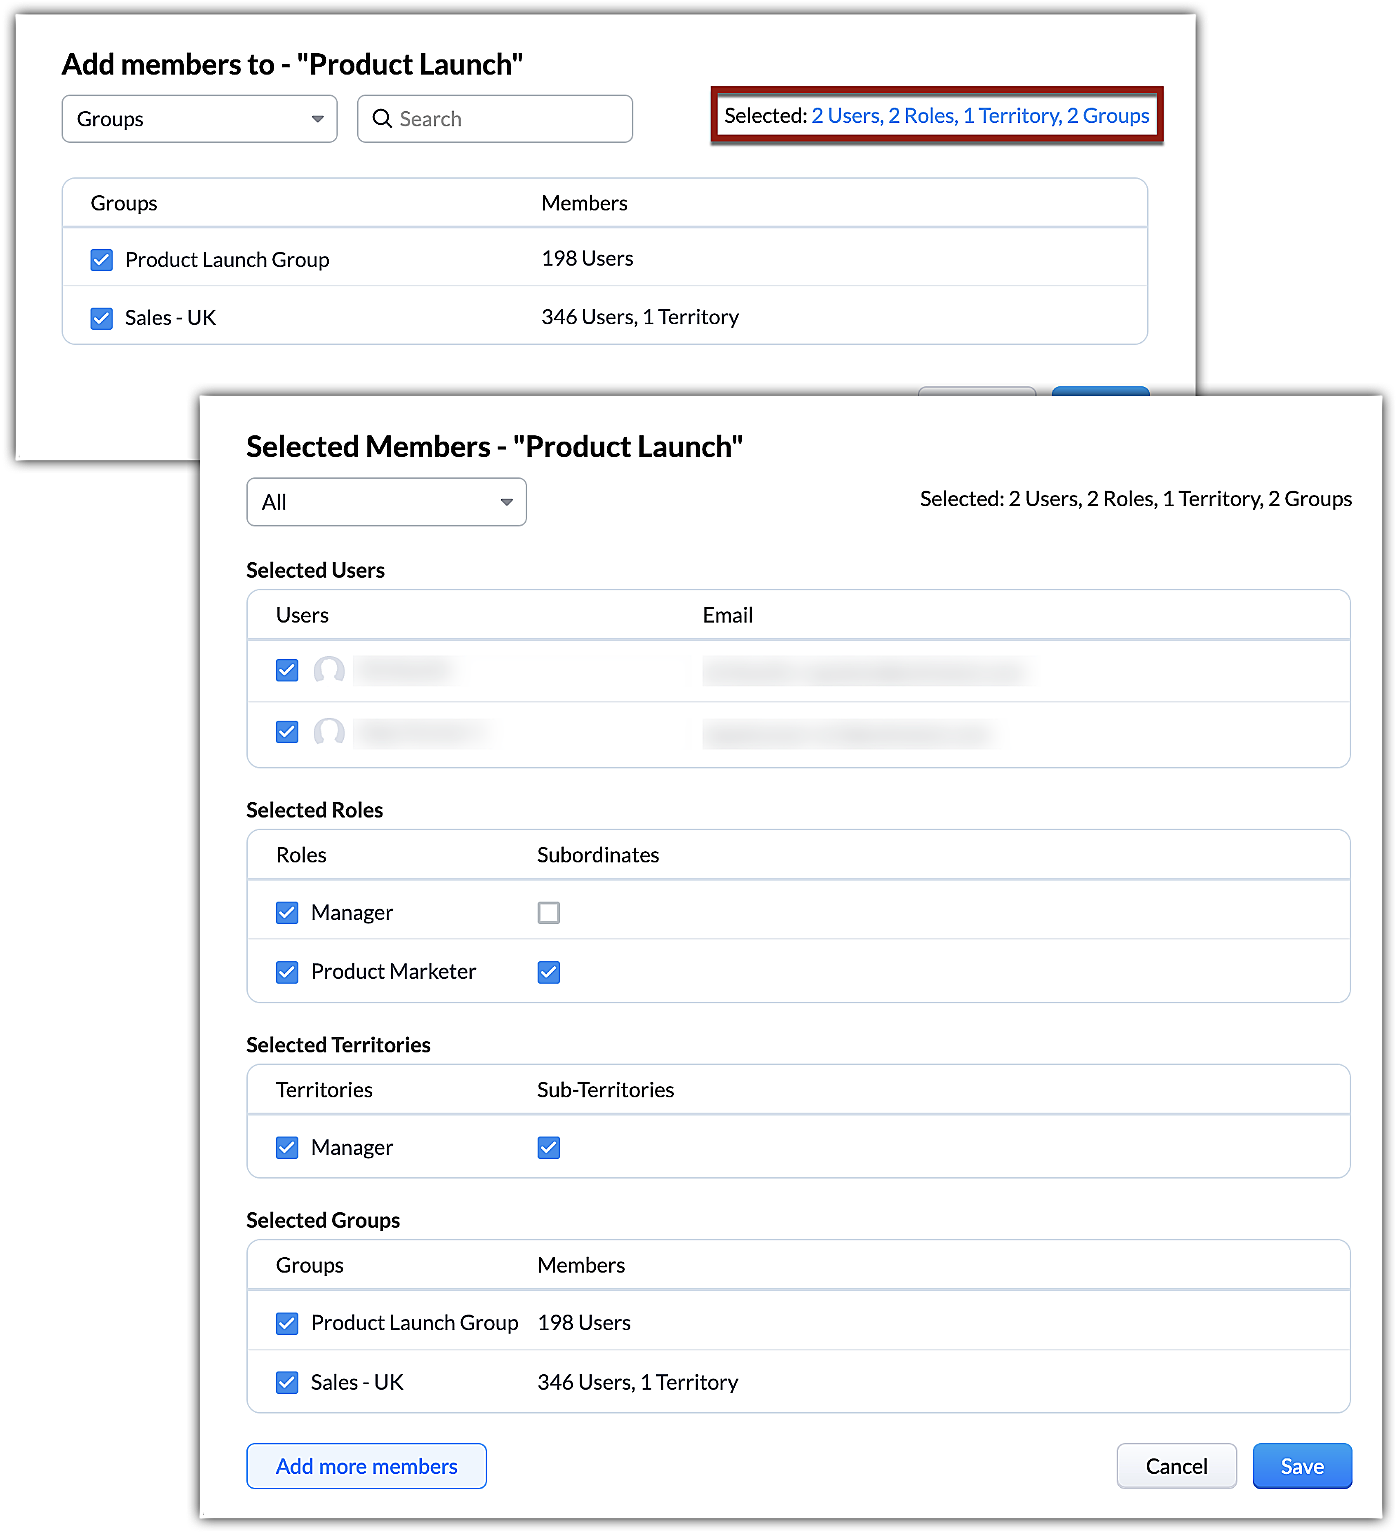The image size is (1396, 1532).
Task: Click the avatar icon of the first selected user
Action: click(329, 670)
